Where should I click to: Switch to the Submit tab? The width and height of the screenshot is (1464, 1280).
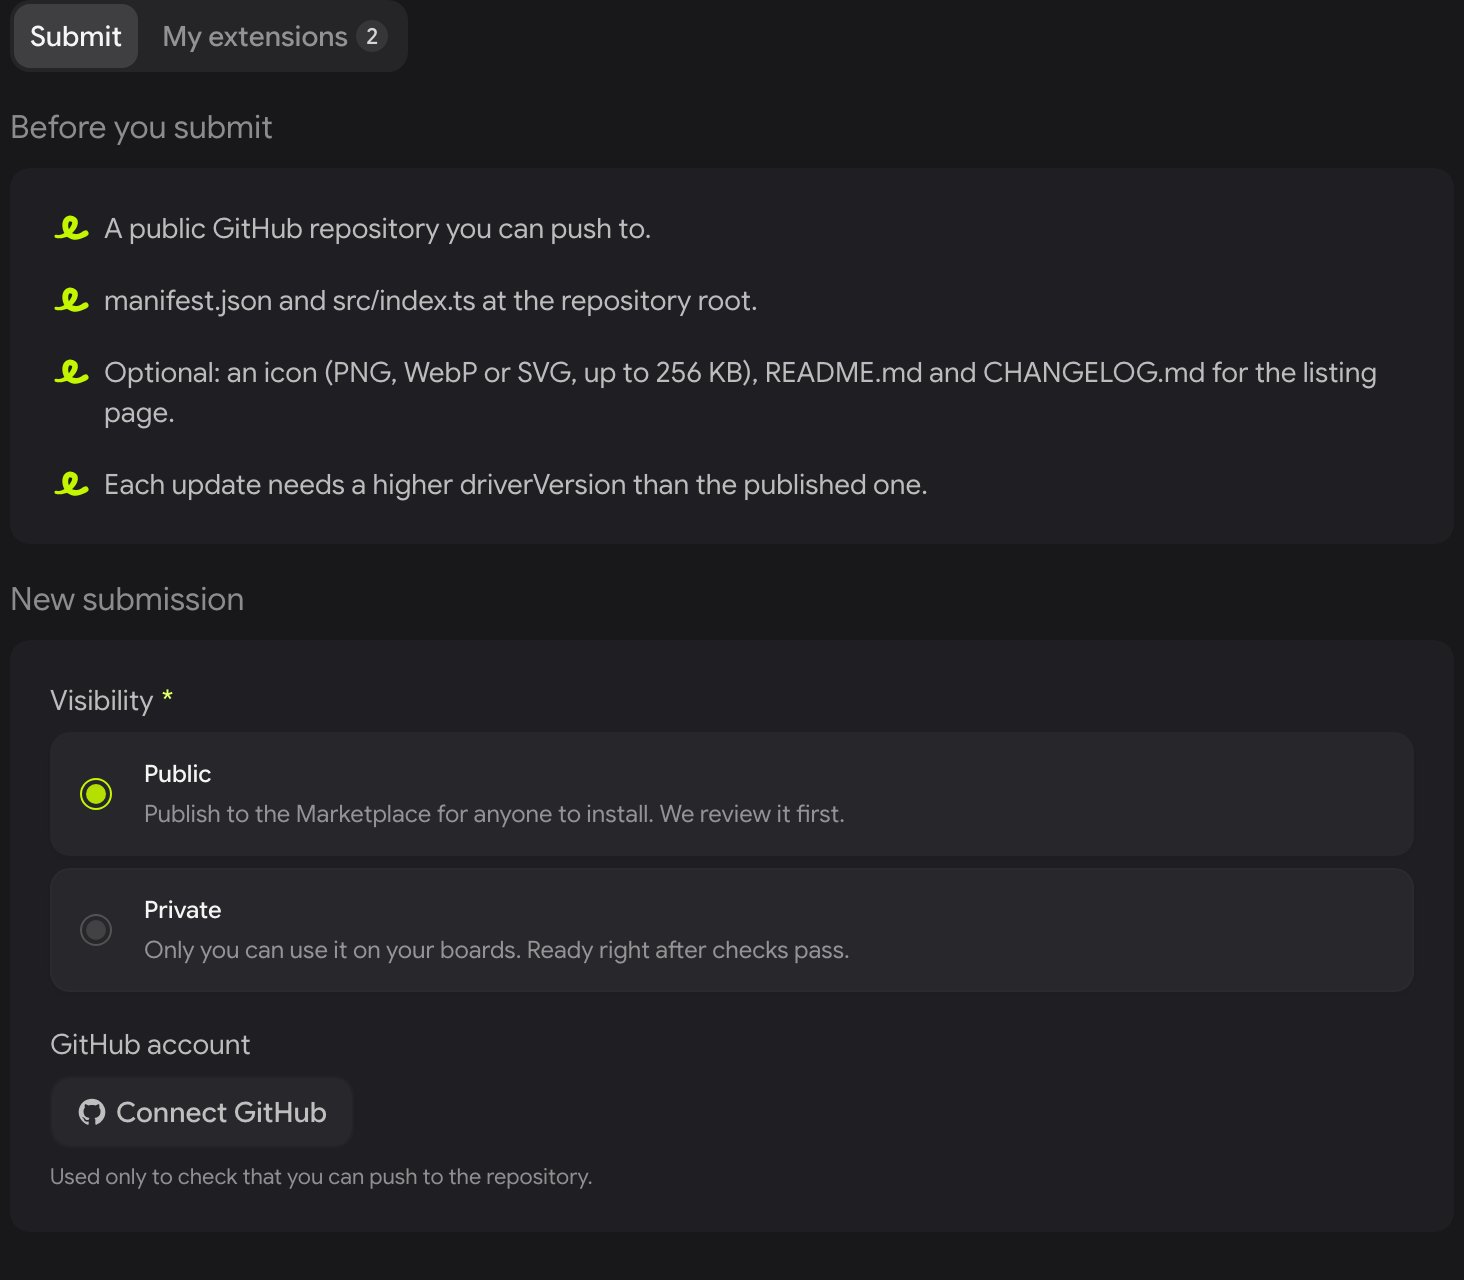coord(75,36)
